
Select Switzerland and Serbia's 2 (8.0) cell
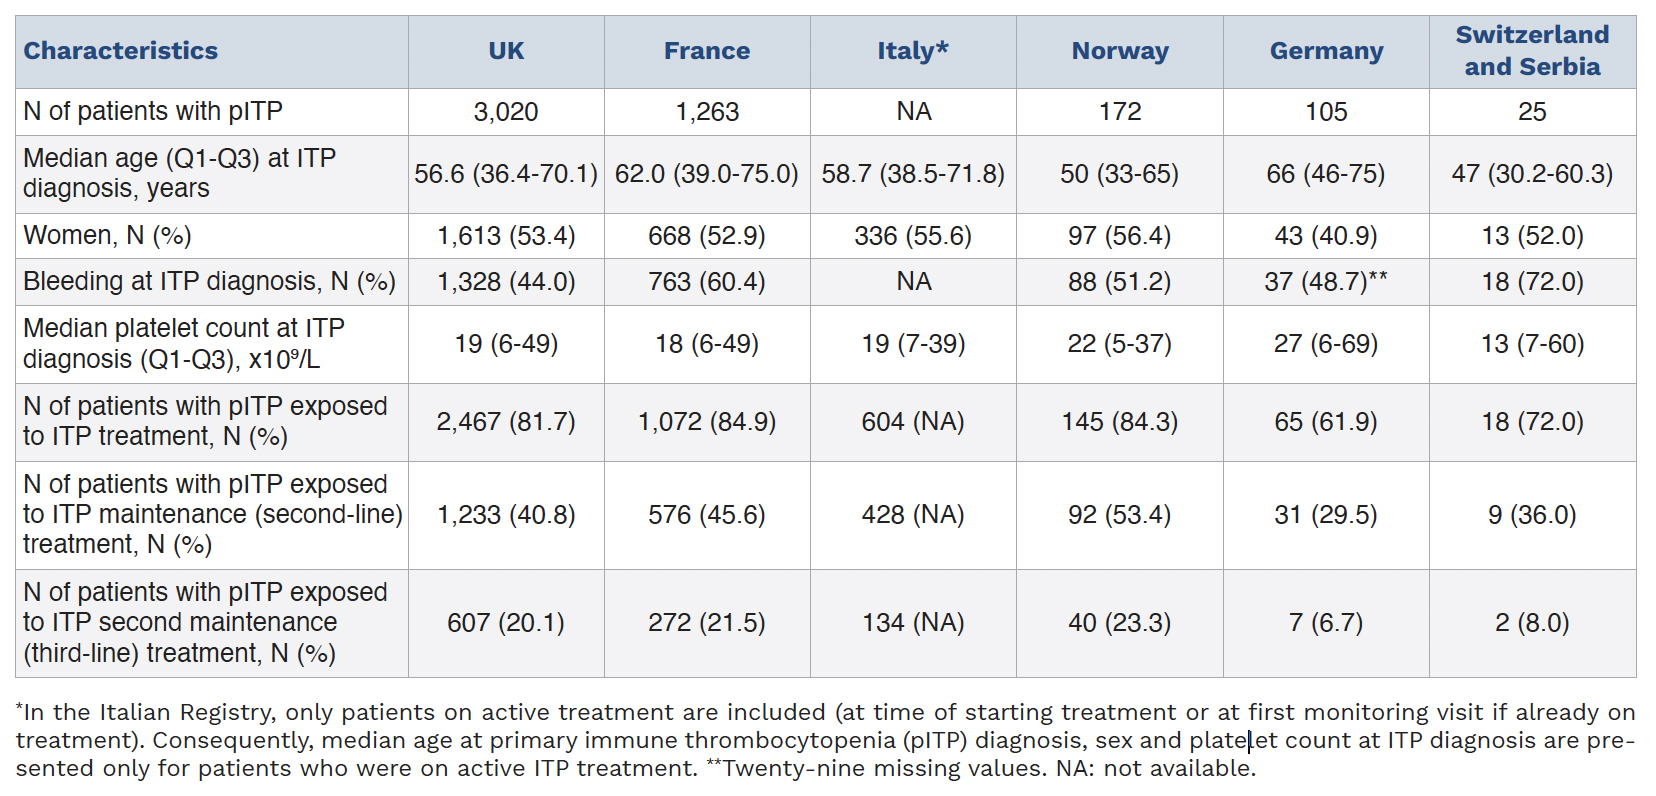click(x=1532, y=623)
